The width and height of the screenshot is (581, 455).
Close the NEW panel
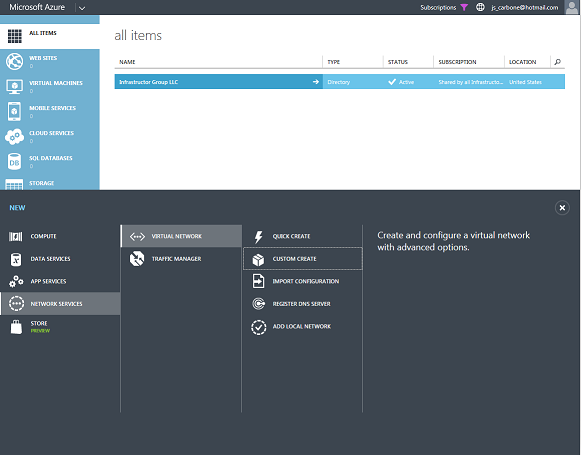(562, 208)
